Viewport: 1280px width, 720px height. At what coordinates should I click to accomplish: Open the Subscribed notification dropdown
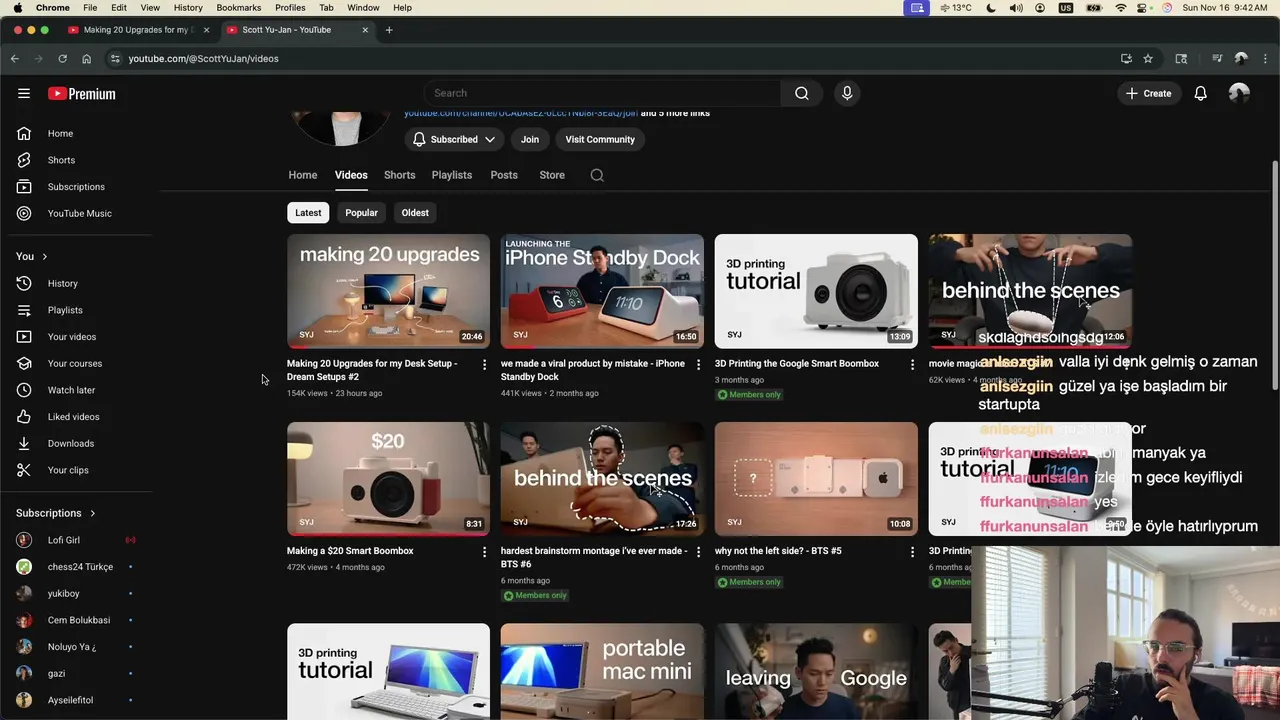(x=454, y=140)
